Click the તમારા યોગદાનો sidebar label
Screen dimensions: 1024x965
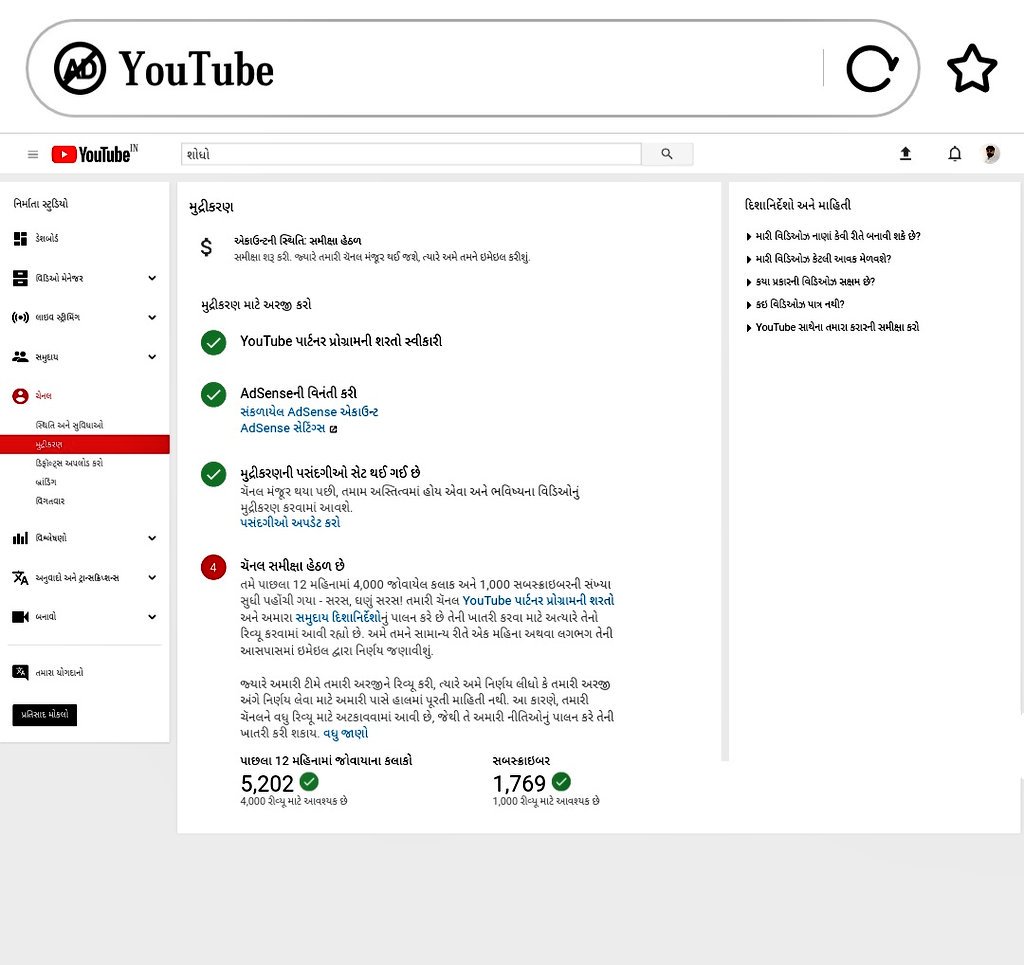point(59,672)
